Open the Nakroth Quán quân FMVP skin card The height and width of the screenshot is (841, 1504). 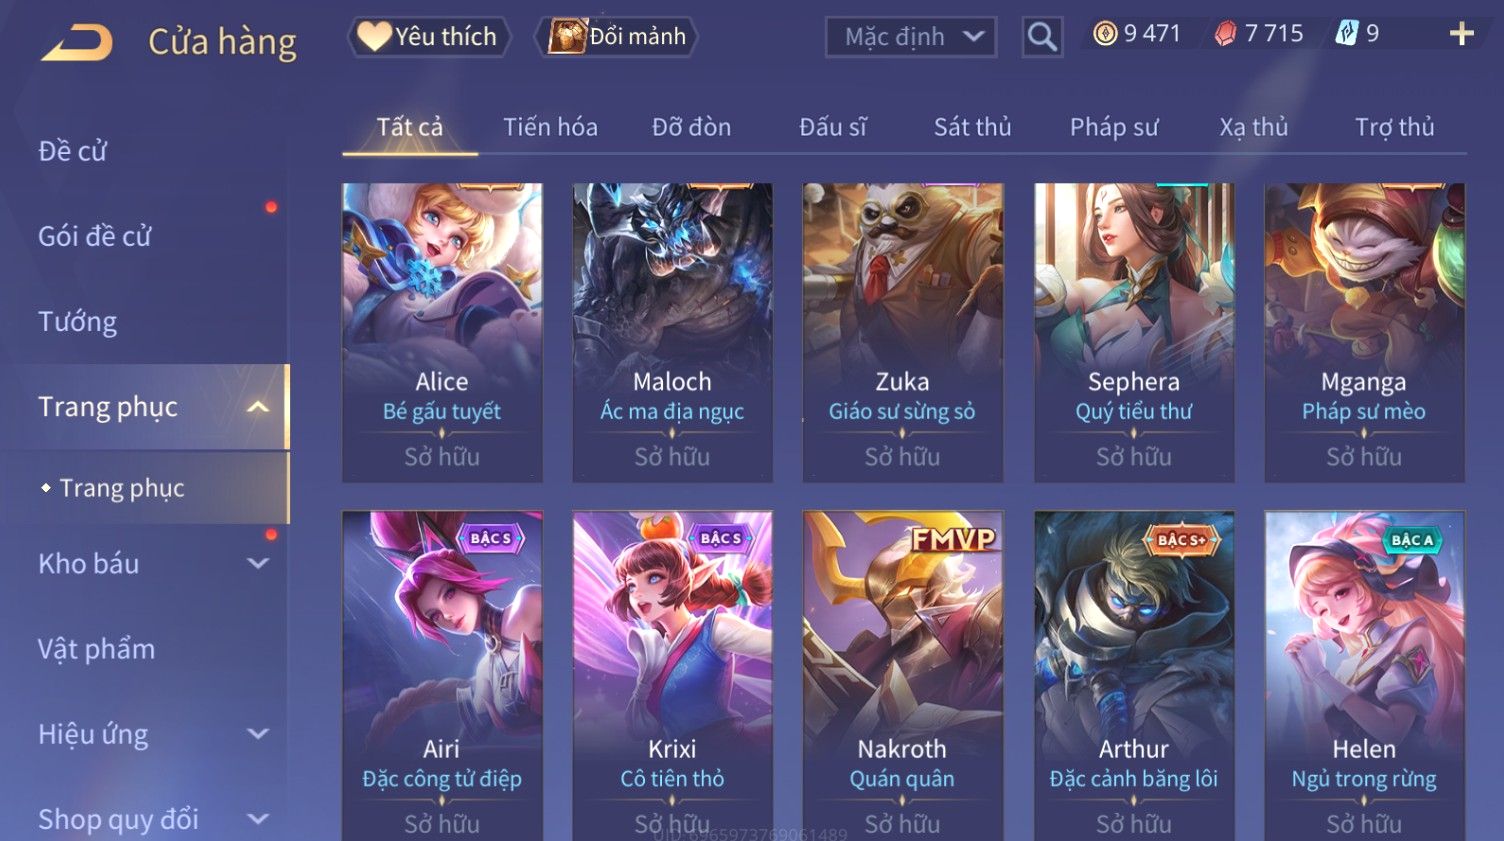(902, 676)
